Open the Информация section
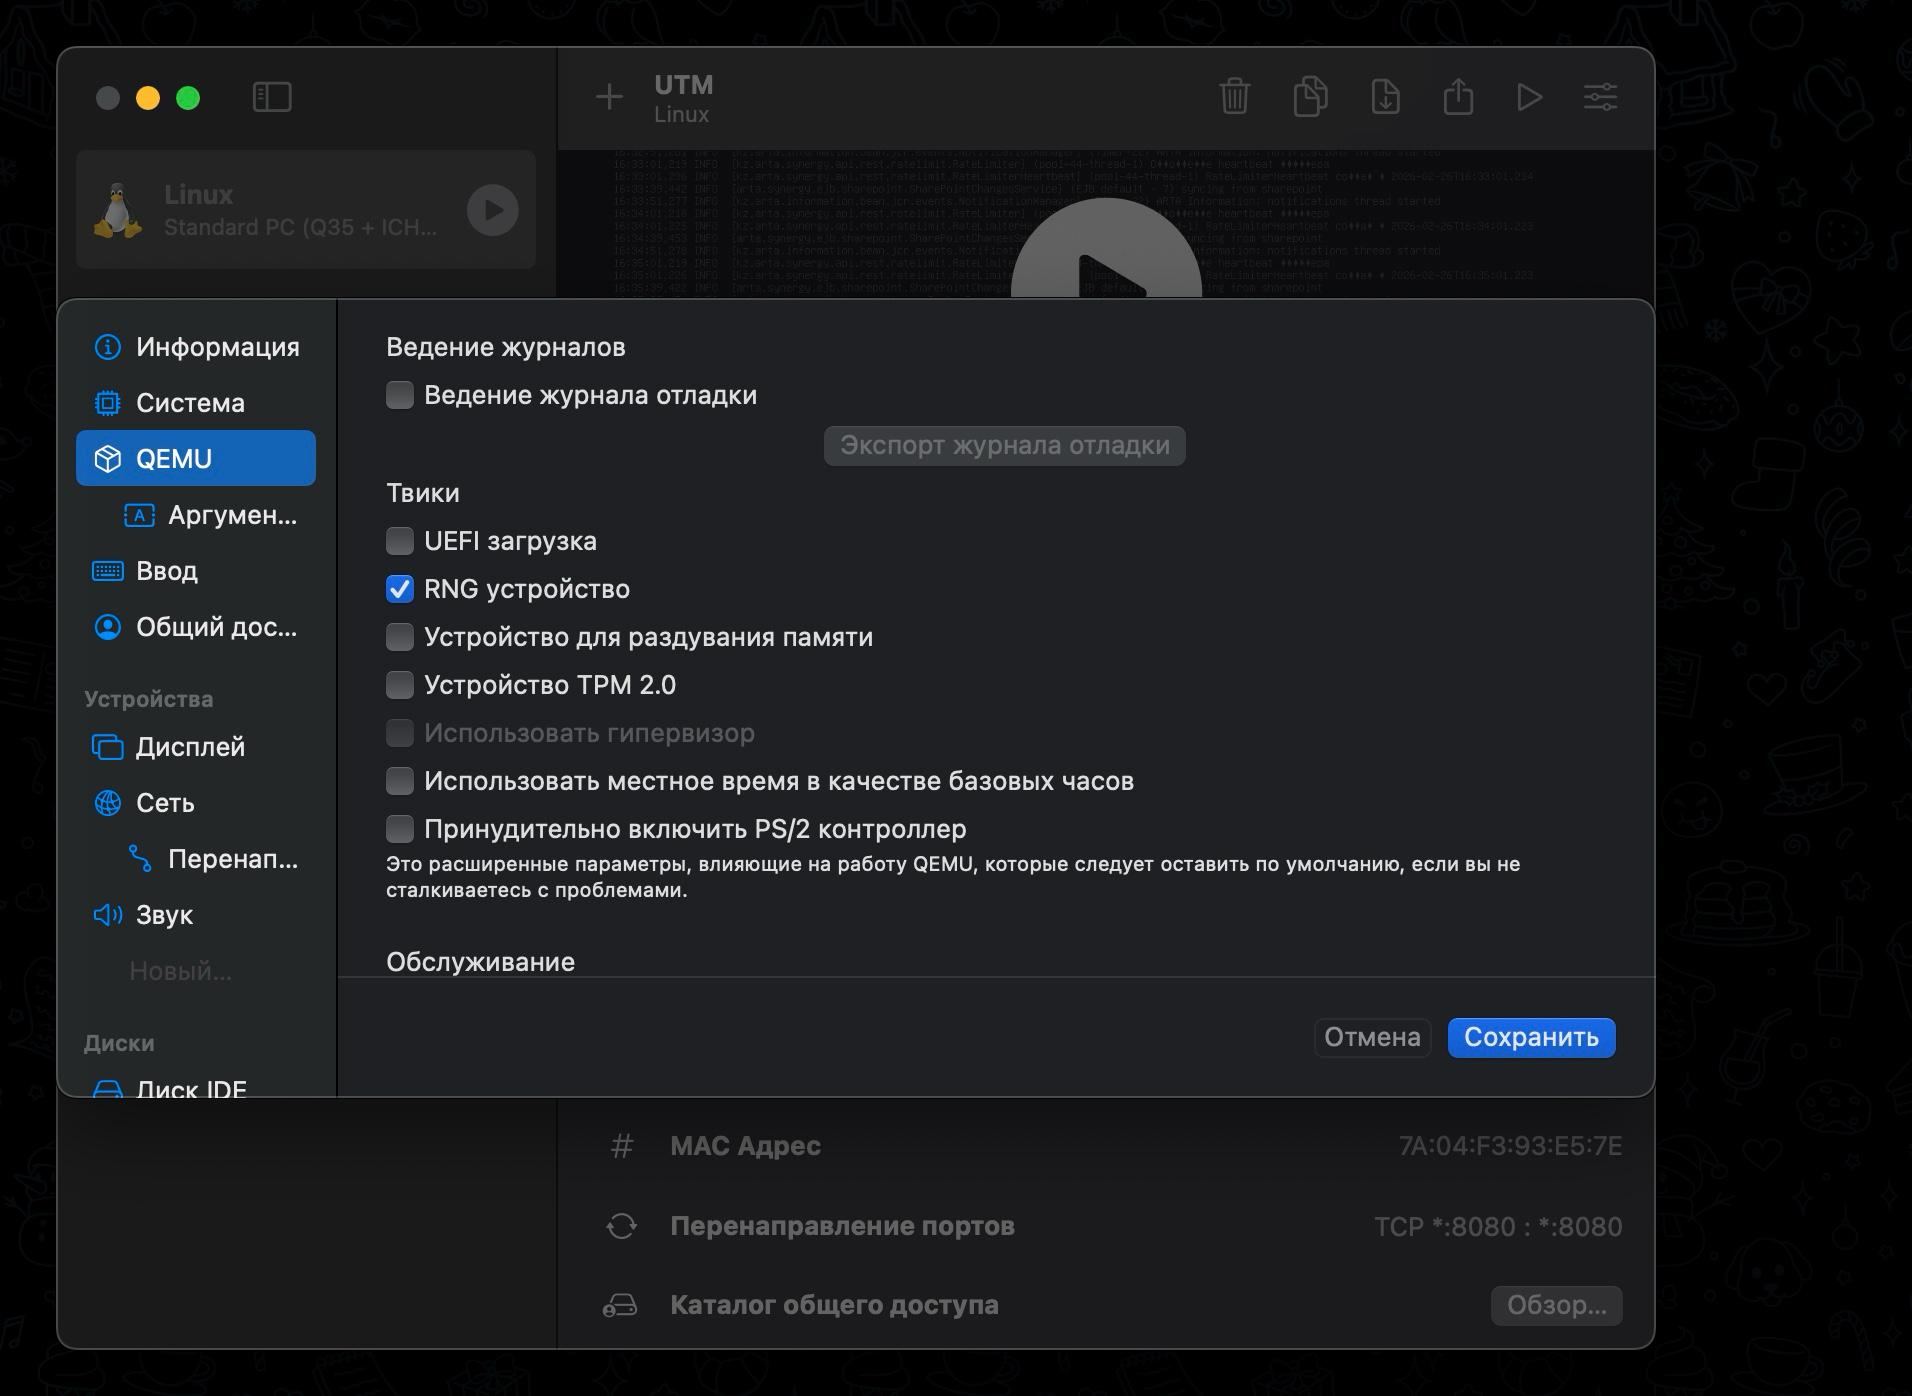The image size is (1912, 1396). pyautogui.click(x=216, y=347)
